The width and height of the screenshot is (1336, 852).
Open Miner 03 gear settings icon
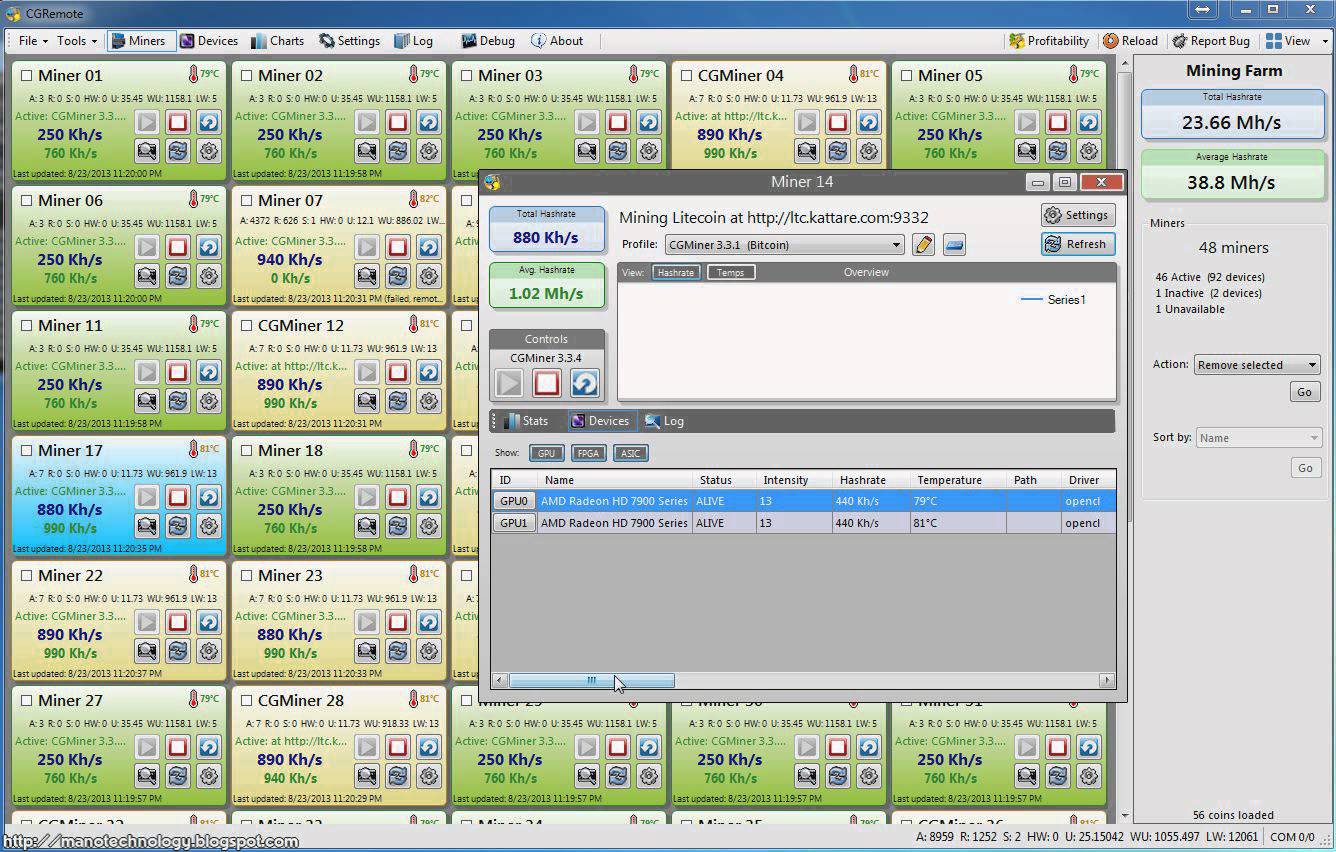[x=649, y=152]
